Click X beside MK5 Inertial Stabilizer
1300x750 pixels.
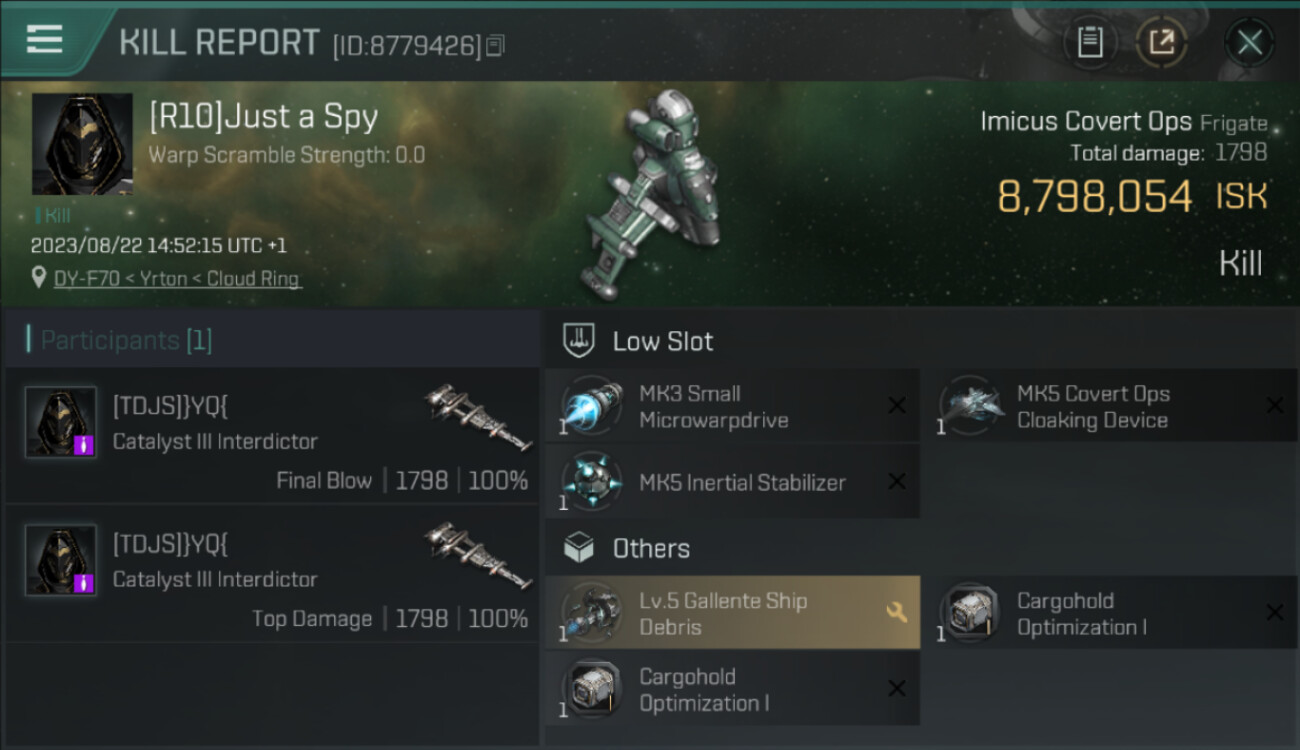[x=897, y=482]
